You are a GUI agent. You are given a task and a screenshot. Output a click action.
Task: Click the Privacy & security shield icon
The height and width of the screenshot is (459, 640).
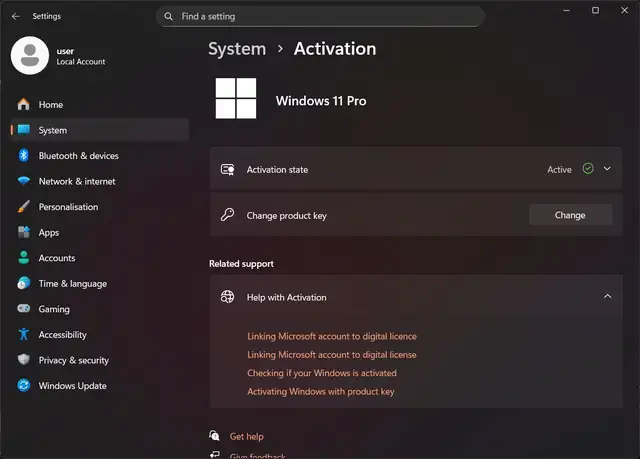coord(24,359)
